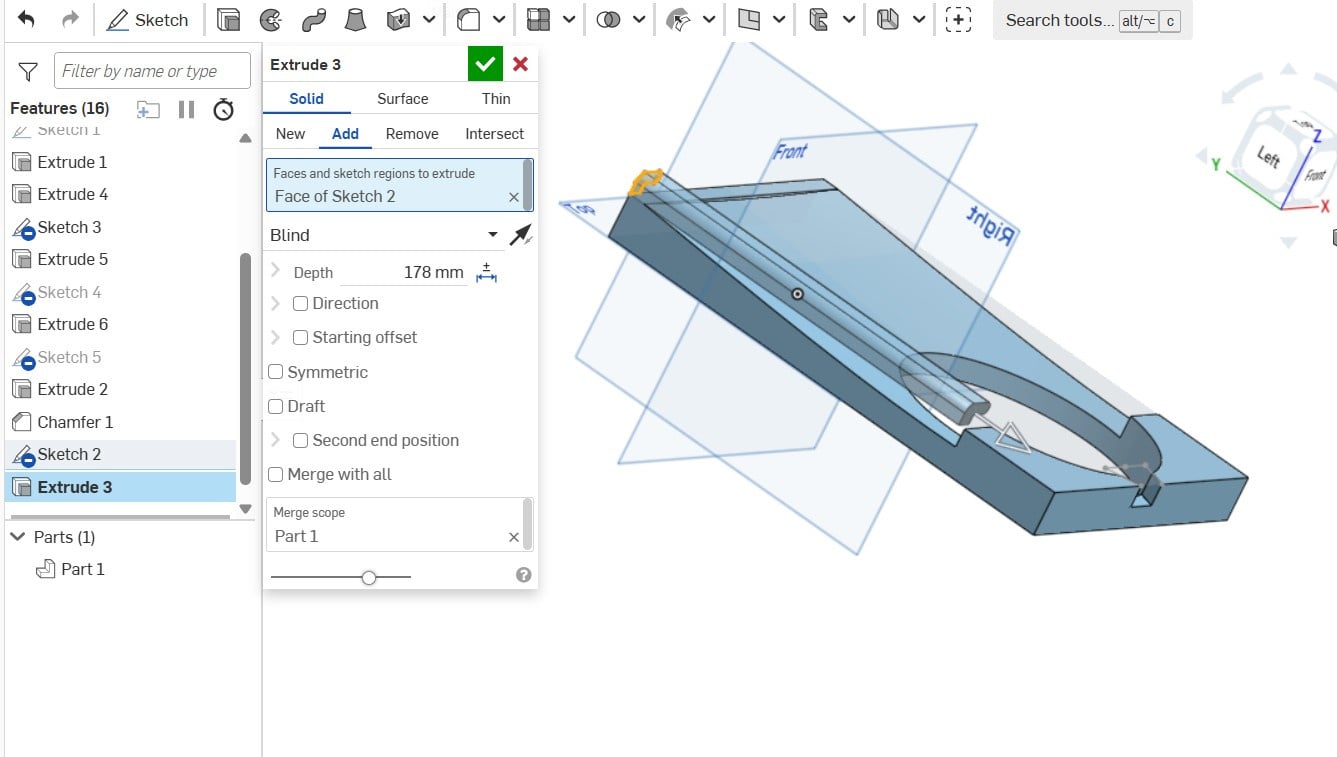1337x757 pixels.
Task: Switch to the Surface tab in Extrude dialog
Action: click(402, 98)
